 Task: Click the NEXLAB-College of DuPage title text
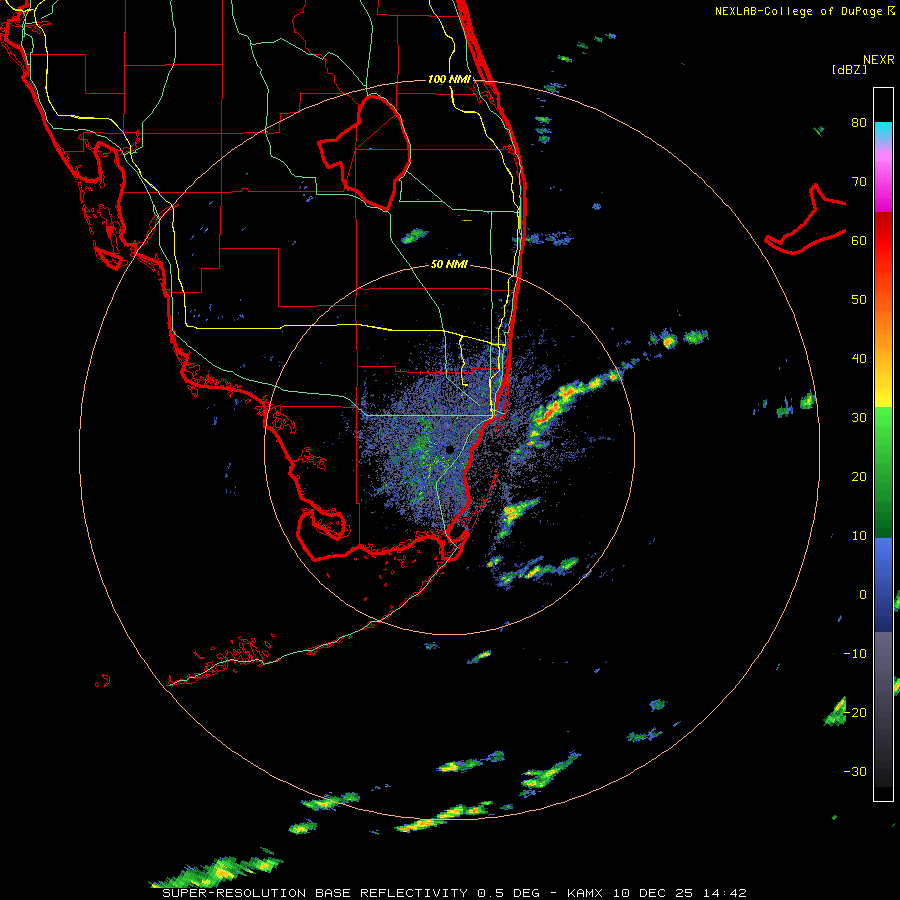tap(798, 11)
